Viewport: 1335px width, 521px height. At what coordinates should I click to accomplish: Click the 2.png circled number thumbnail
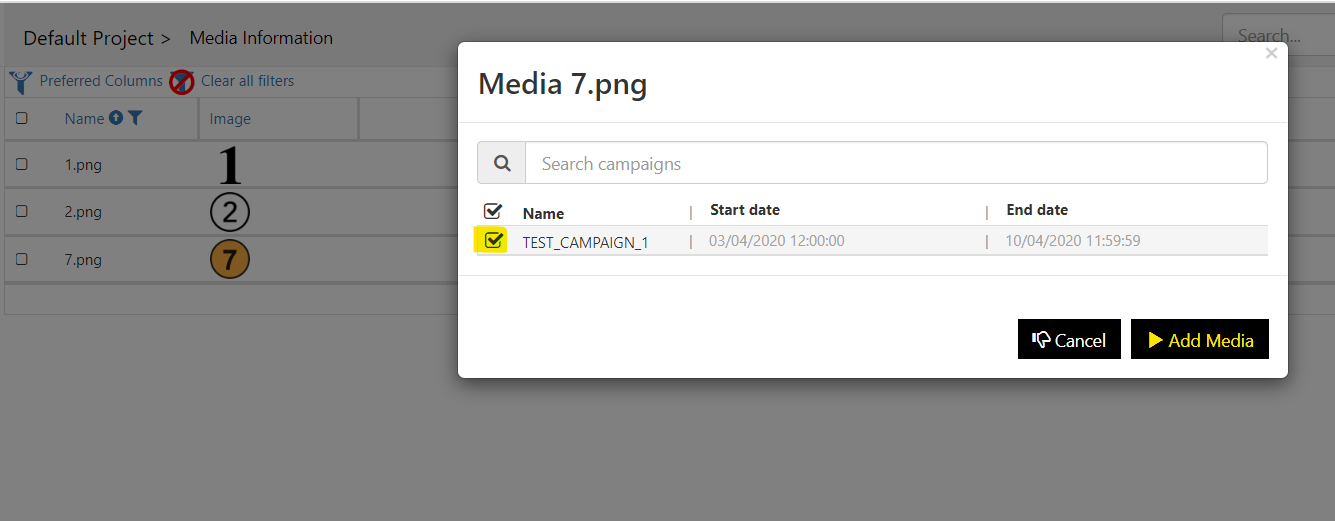tap(229, 212)
